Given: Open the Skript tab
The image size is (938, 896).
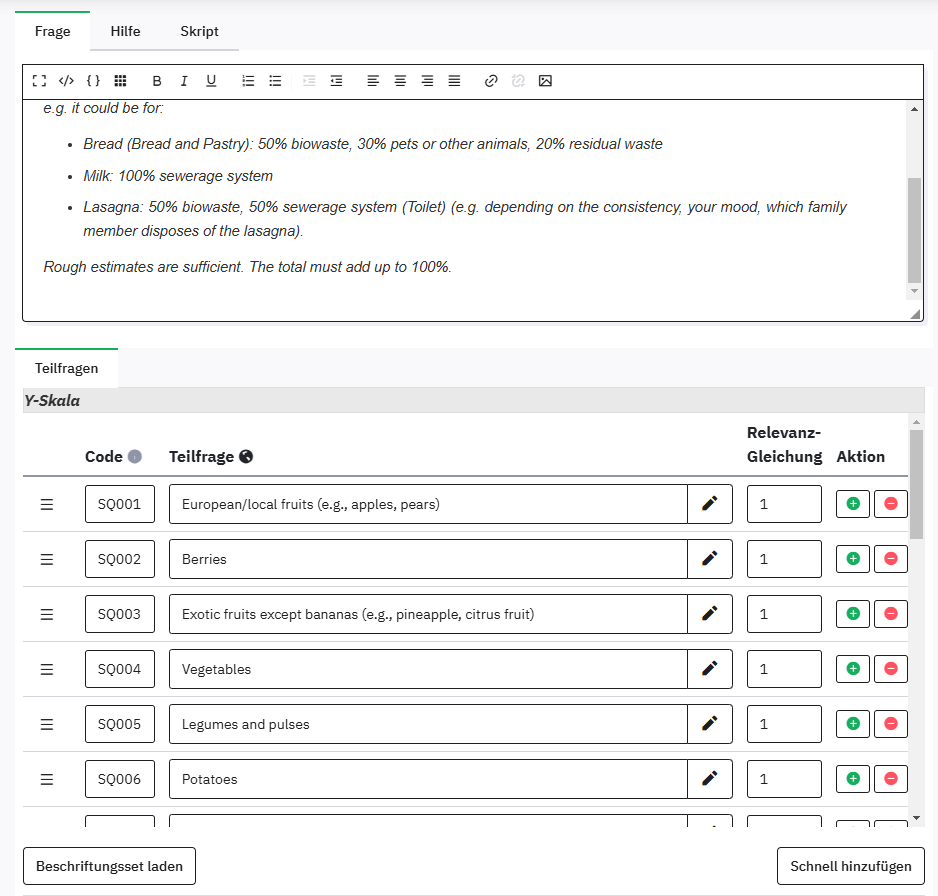Looking at the screenshot, I should coord(199,31).
